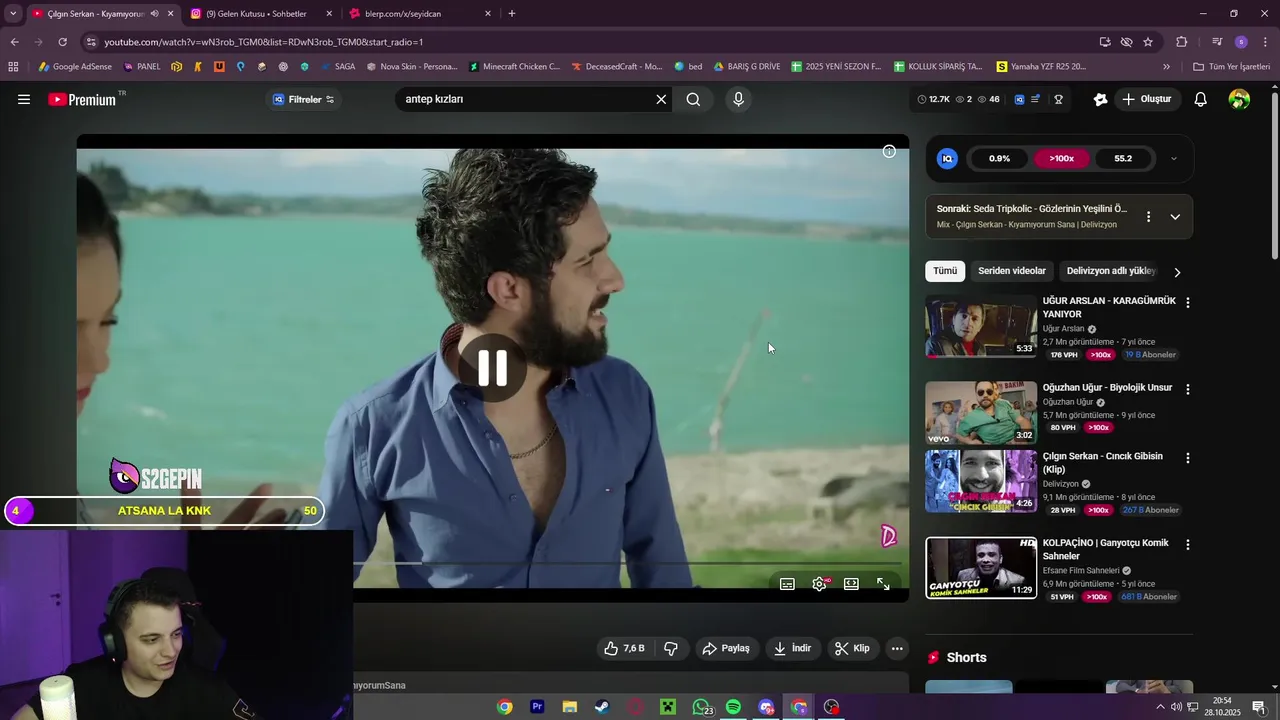Screen dimensions: 1280x720
Task: Show hidden bookmarks overflow chevron
Action: click(x=1166, y=67)
